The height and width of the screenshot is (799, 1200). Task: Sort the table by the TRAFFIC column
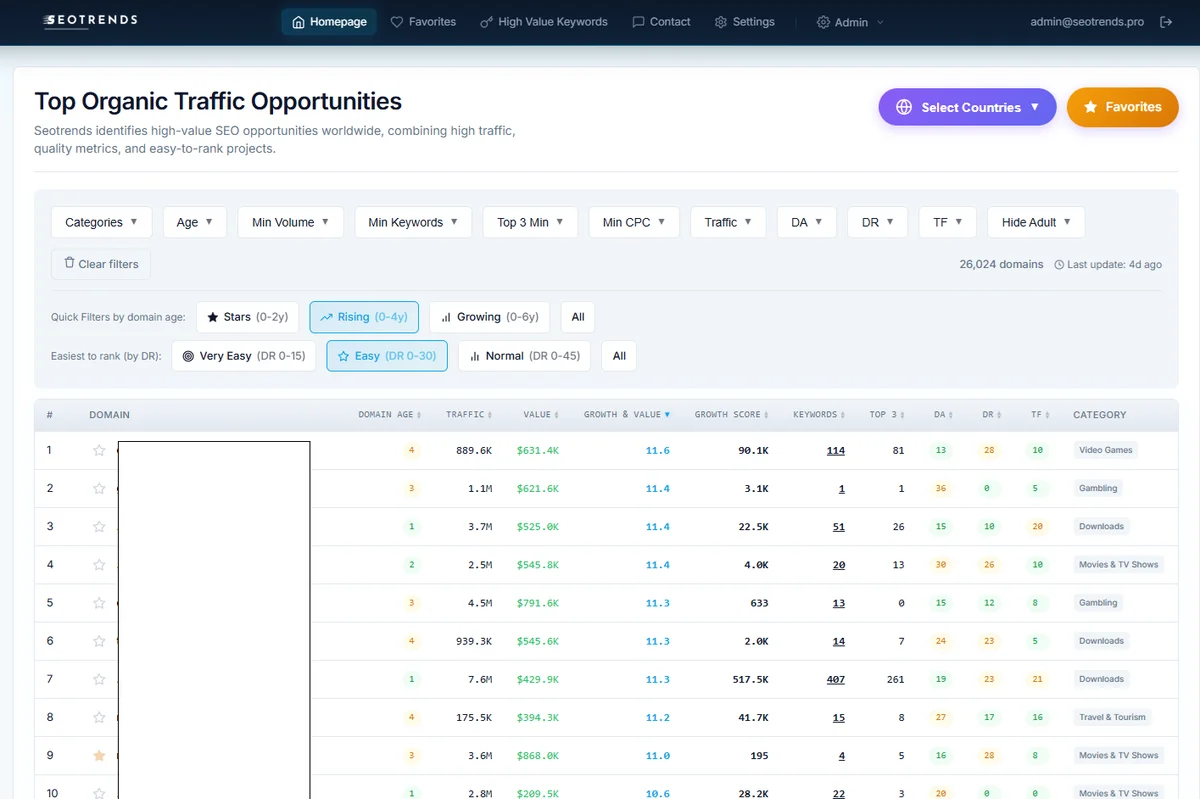[x=469, y=414]
